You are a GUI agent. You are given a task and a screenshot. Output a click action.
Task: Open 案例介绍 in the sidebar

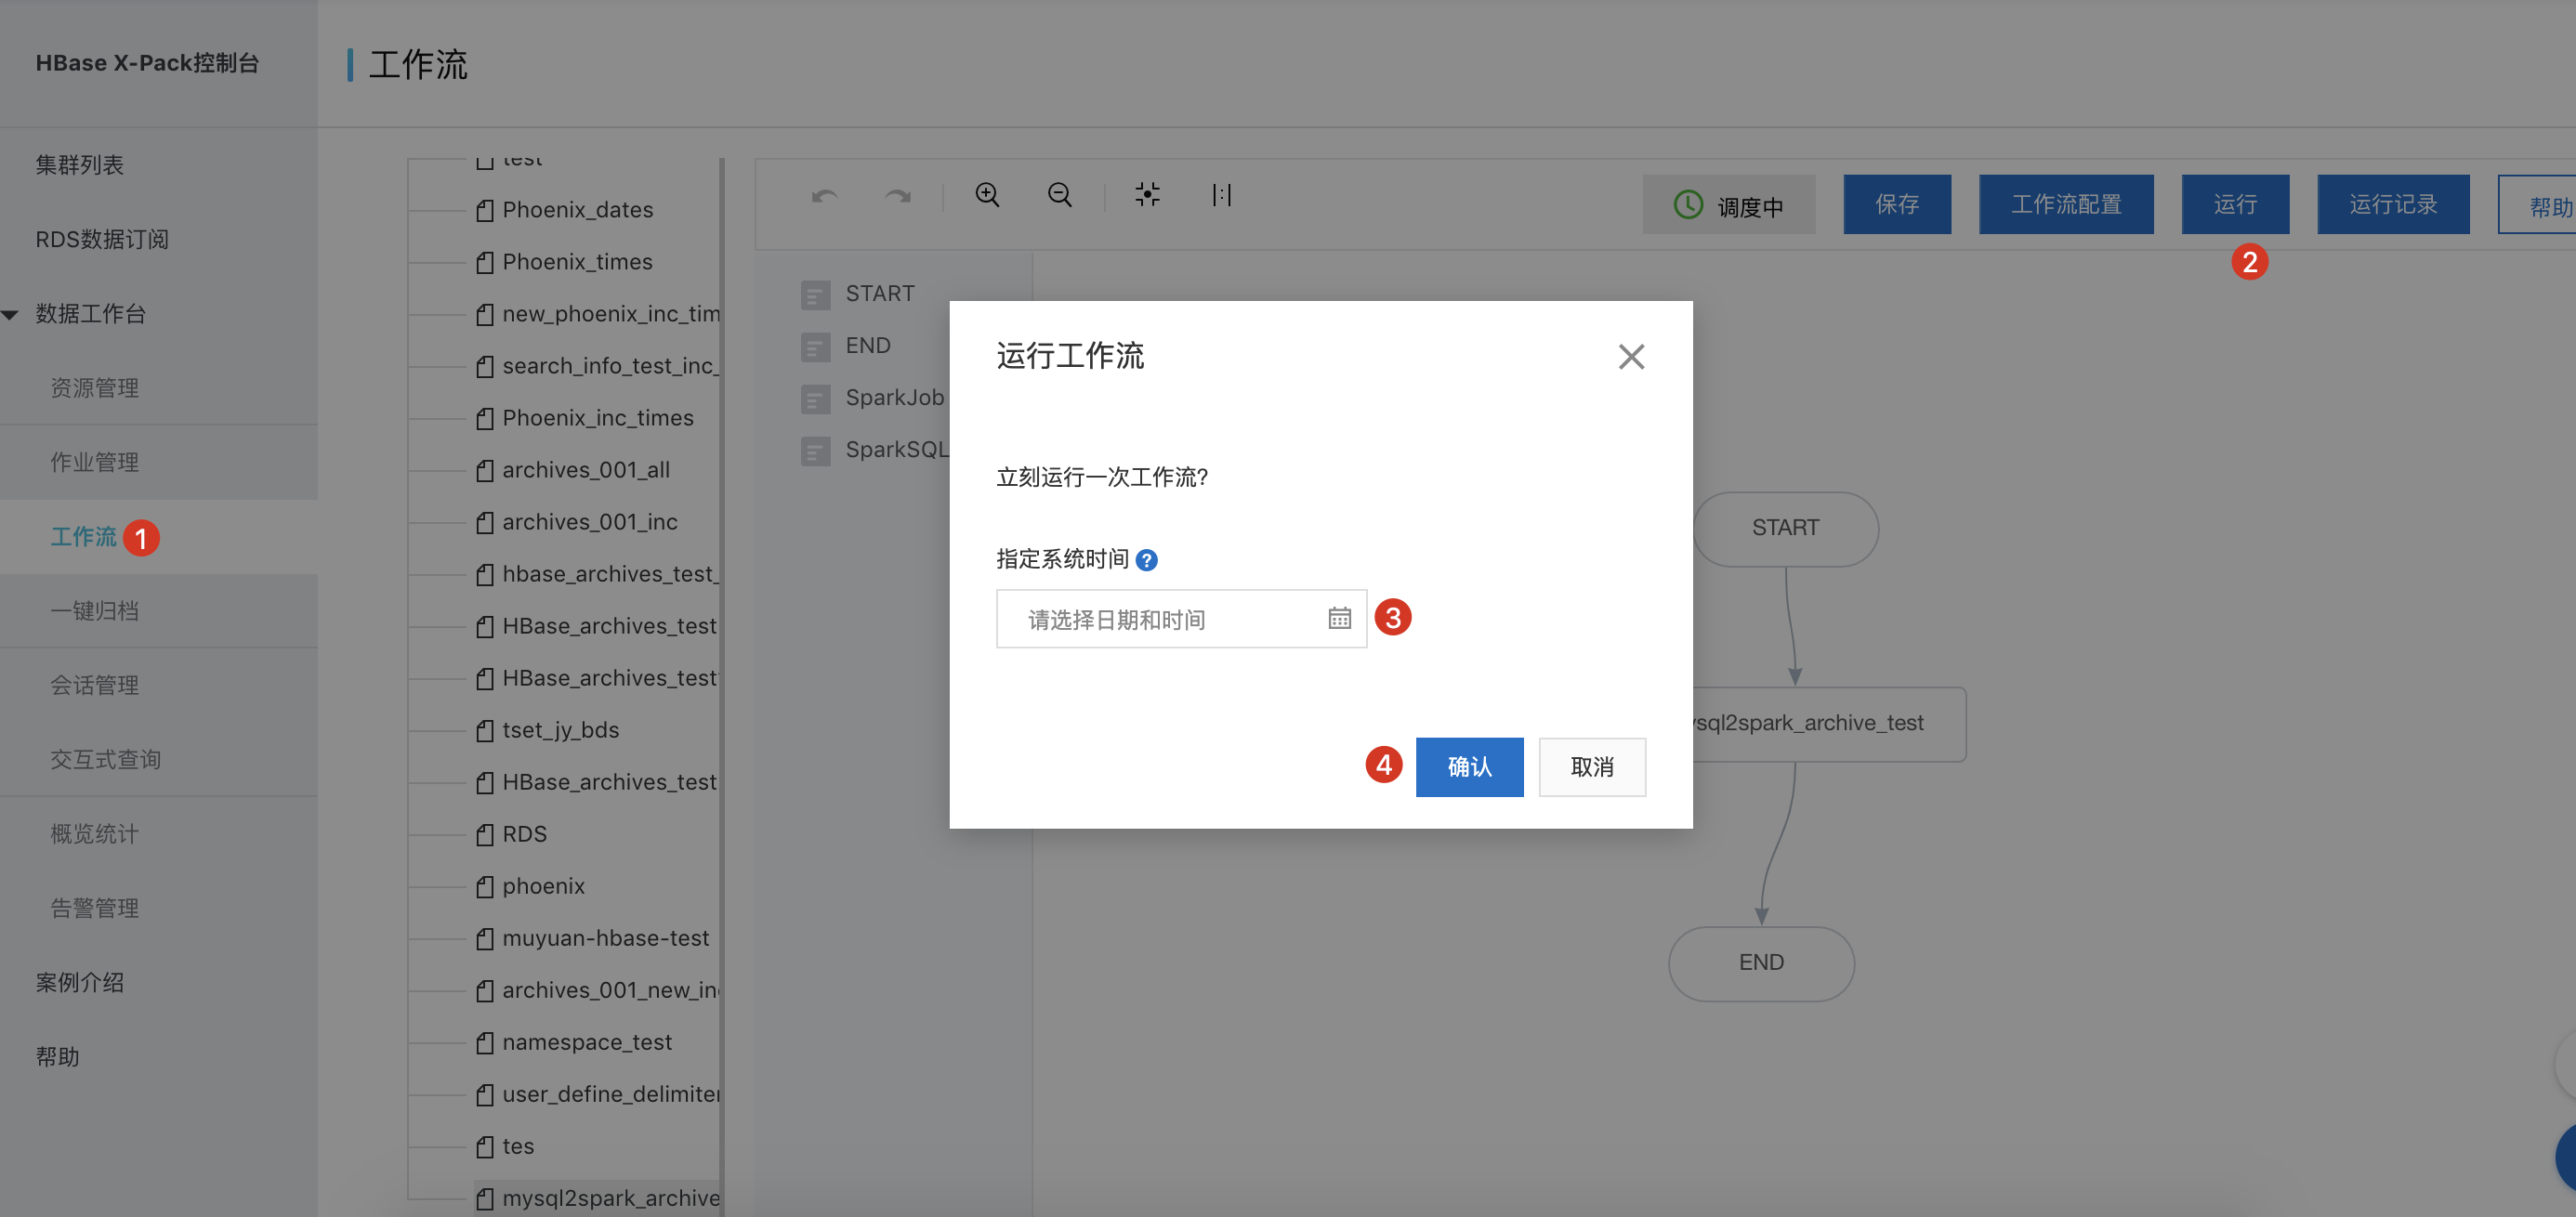pyautogui.click(x=80, y=983)
